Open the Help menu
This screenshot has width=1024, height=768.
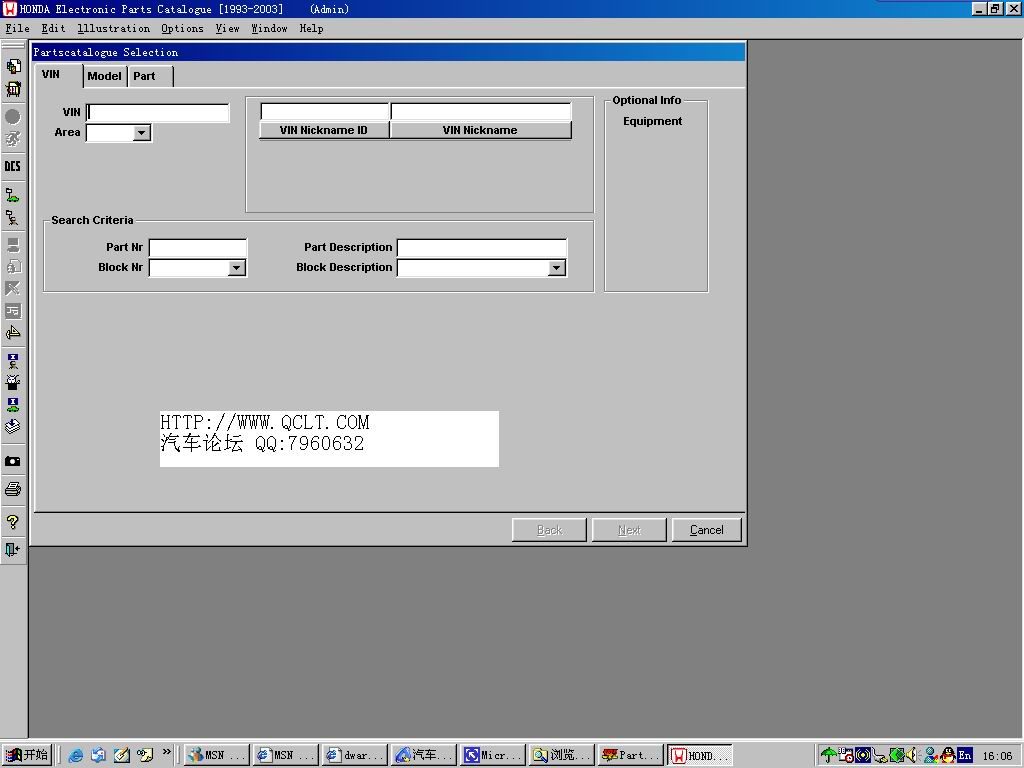tap(312, 28)
